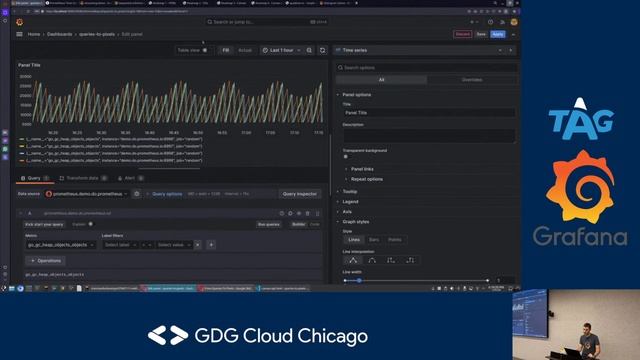Open data source settings gear icon

click(137, 194)
